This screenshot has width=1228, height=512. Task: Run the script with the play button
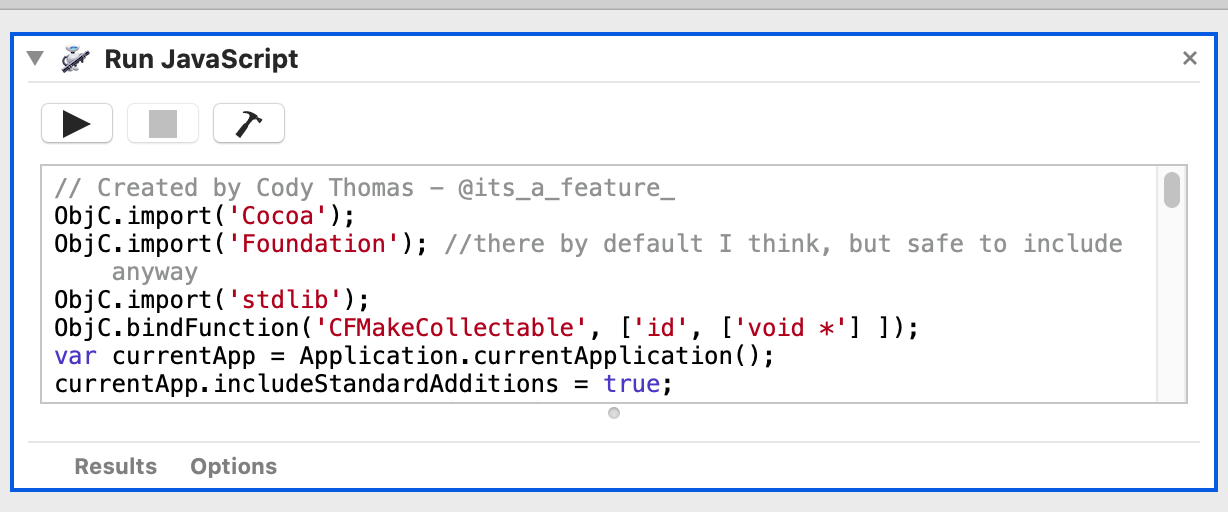click(x=77, y=124)
